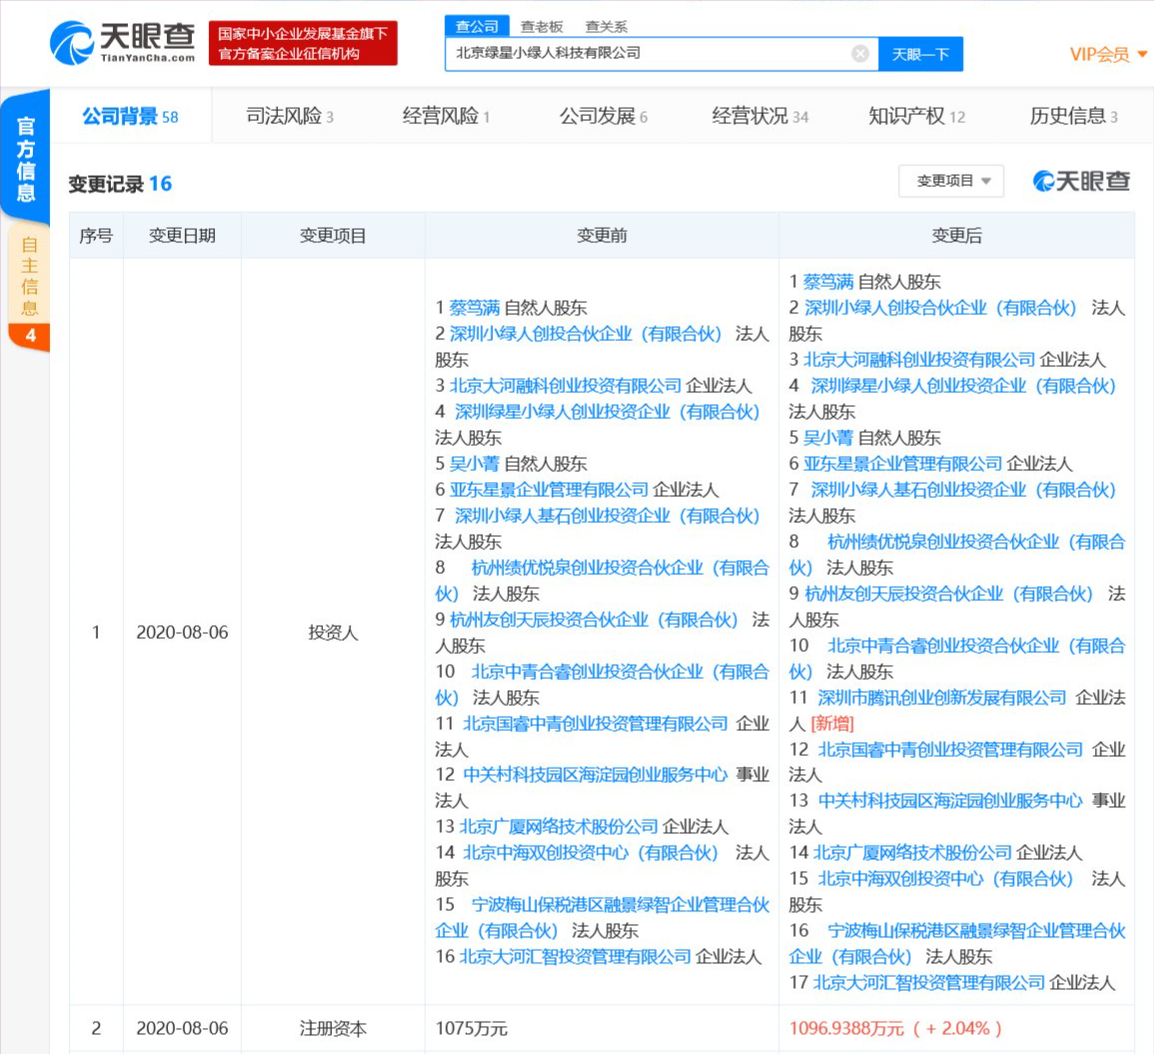Expand the 变更项目 filter dropdown
This screenshot has width=1154, height=1054.
[952, 181]
